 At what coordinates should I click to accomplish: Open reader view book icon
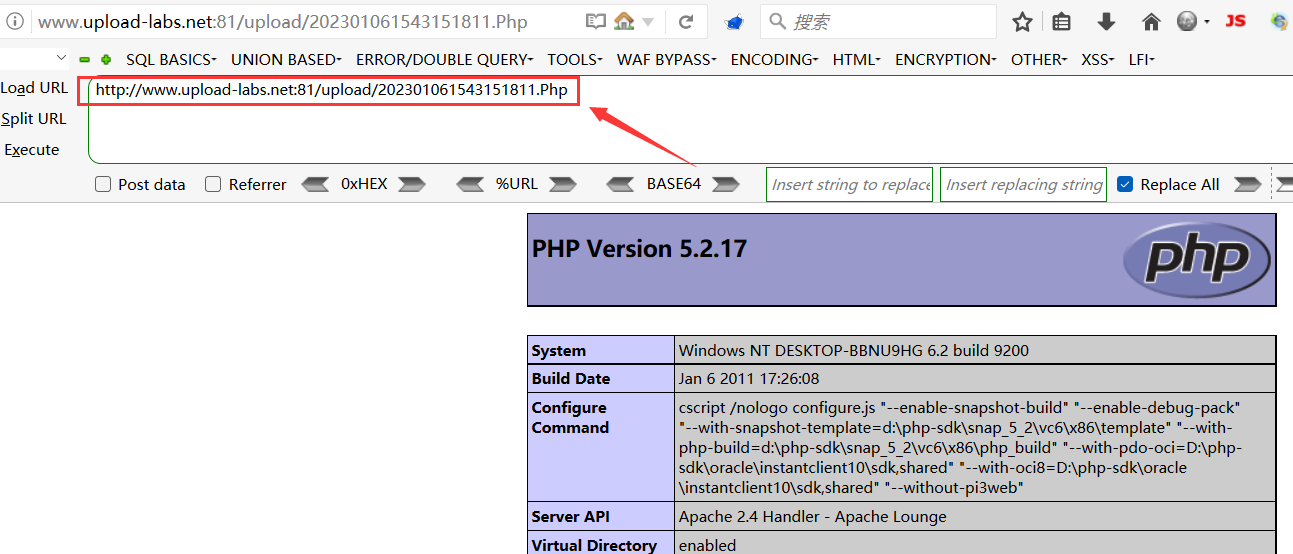click(x=596, y=21)
